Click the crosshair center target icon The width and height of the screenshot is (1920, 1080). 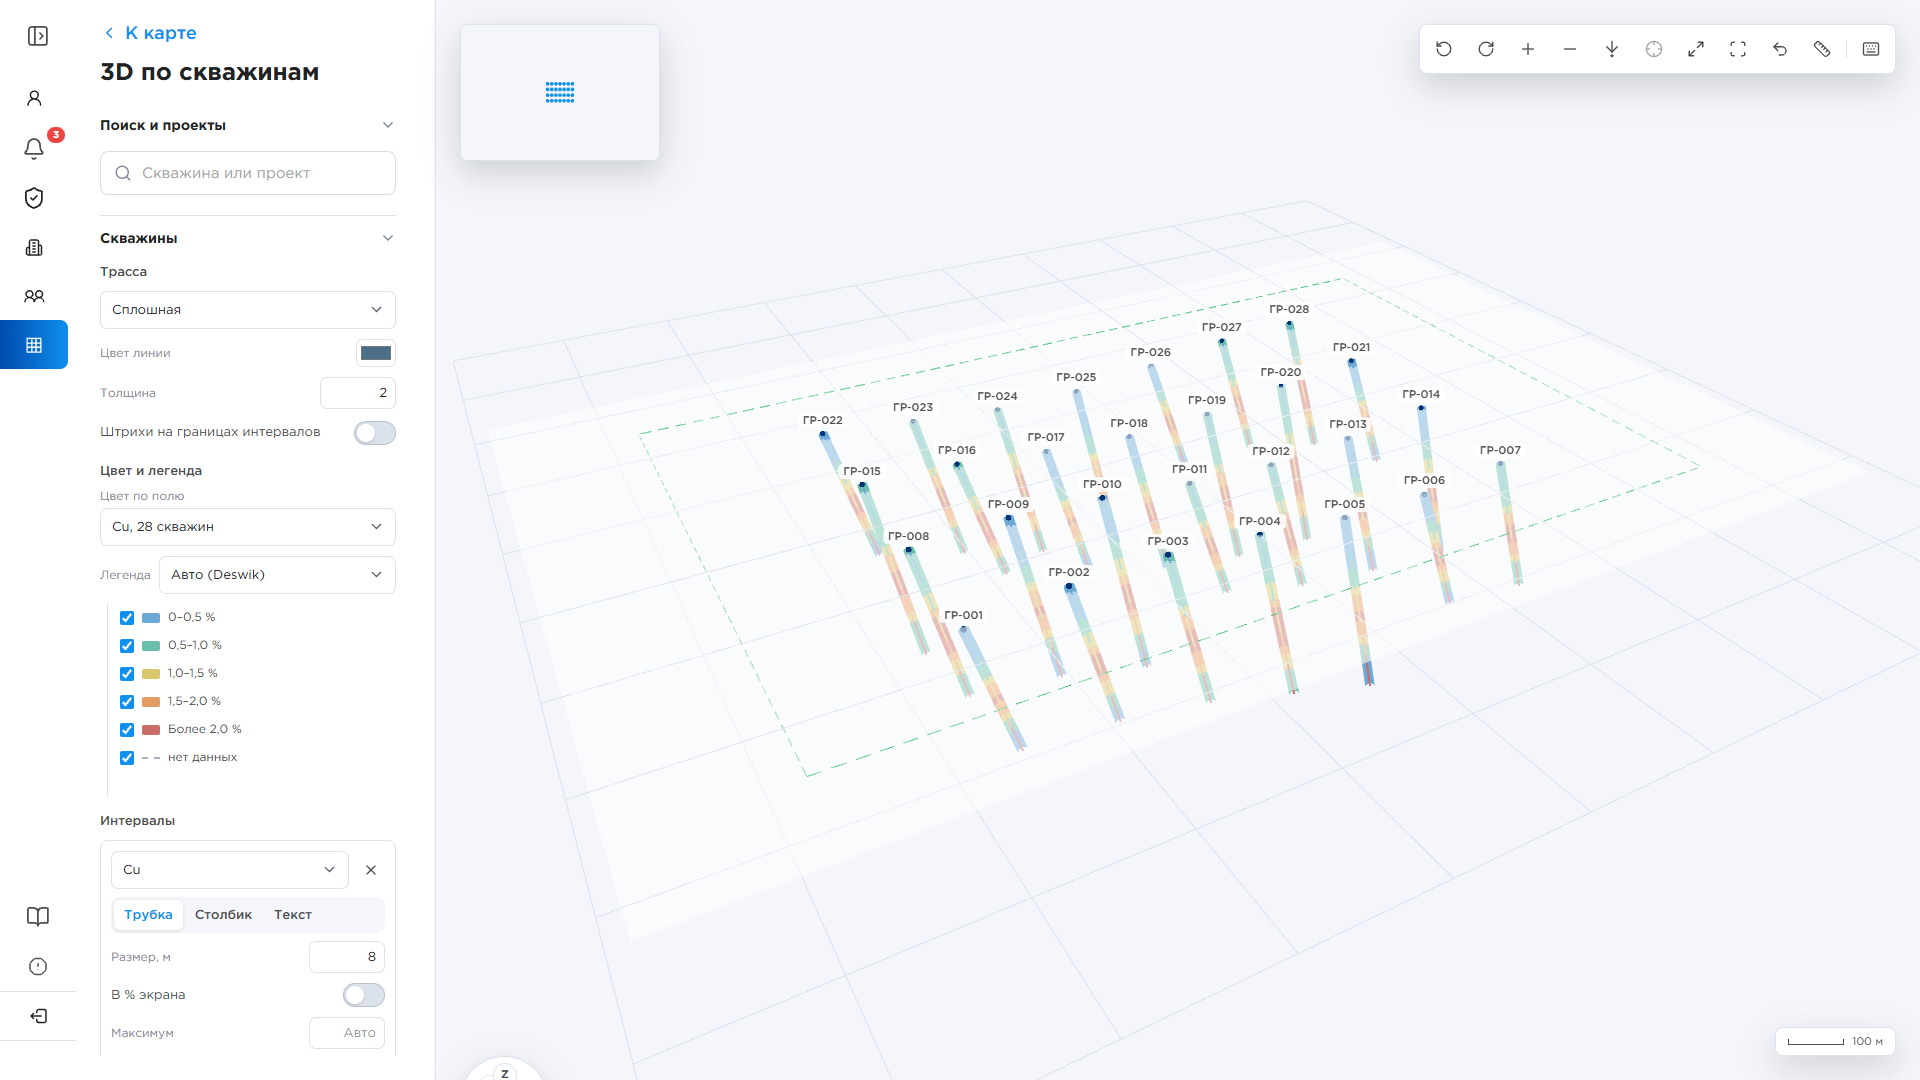1654,49
